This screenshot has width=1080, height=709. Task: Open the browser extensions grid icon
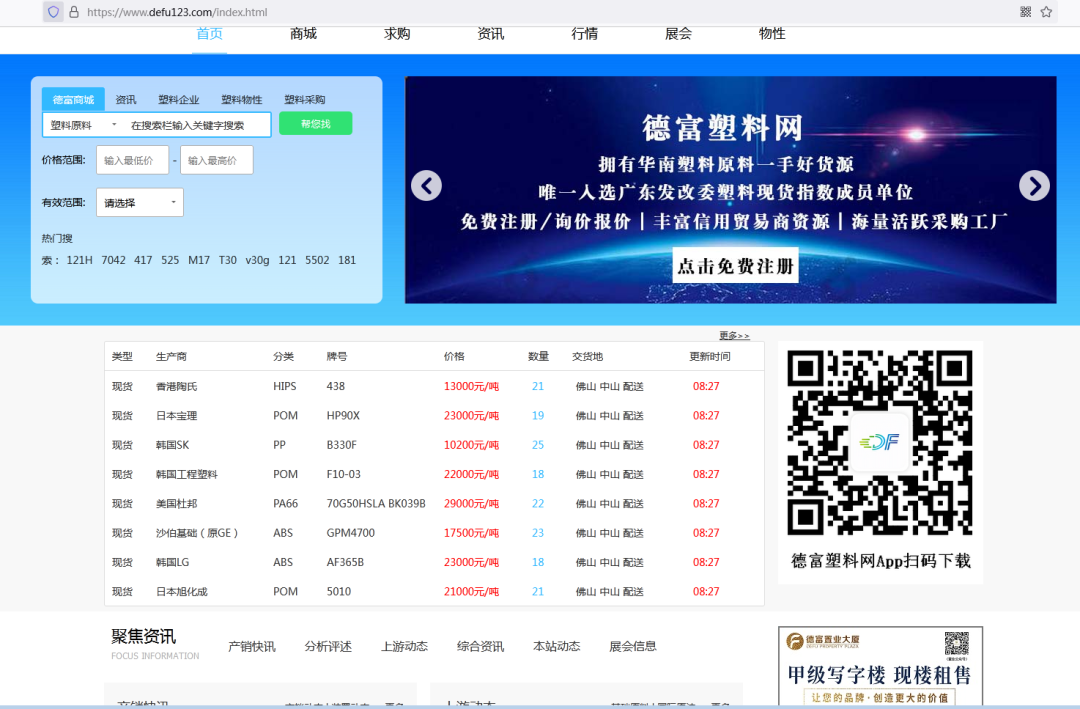[x=1026, y=10]
